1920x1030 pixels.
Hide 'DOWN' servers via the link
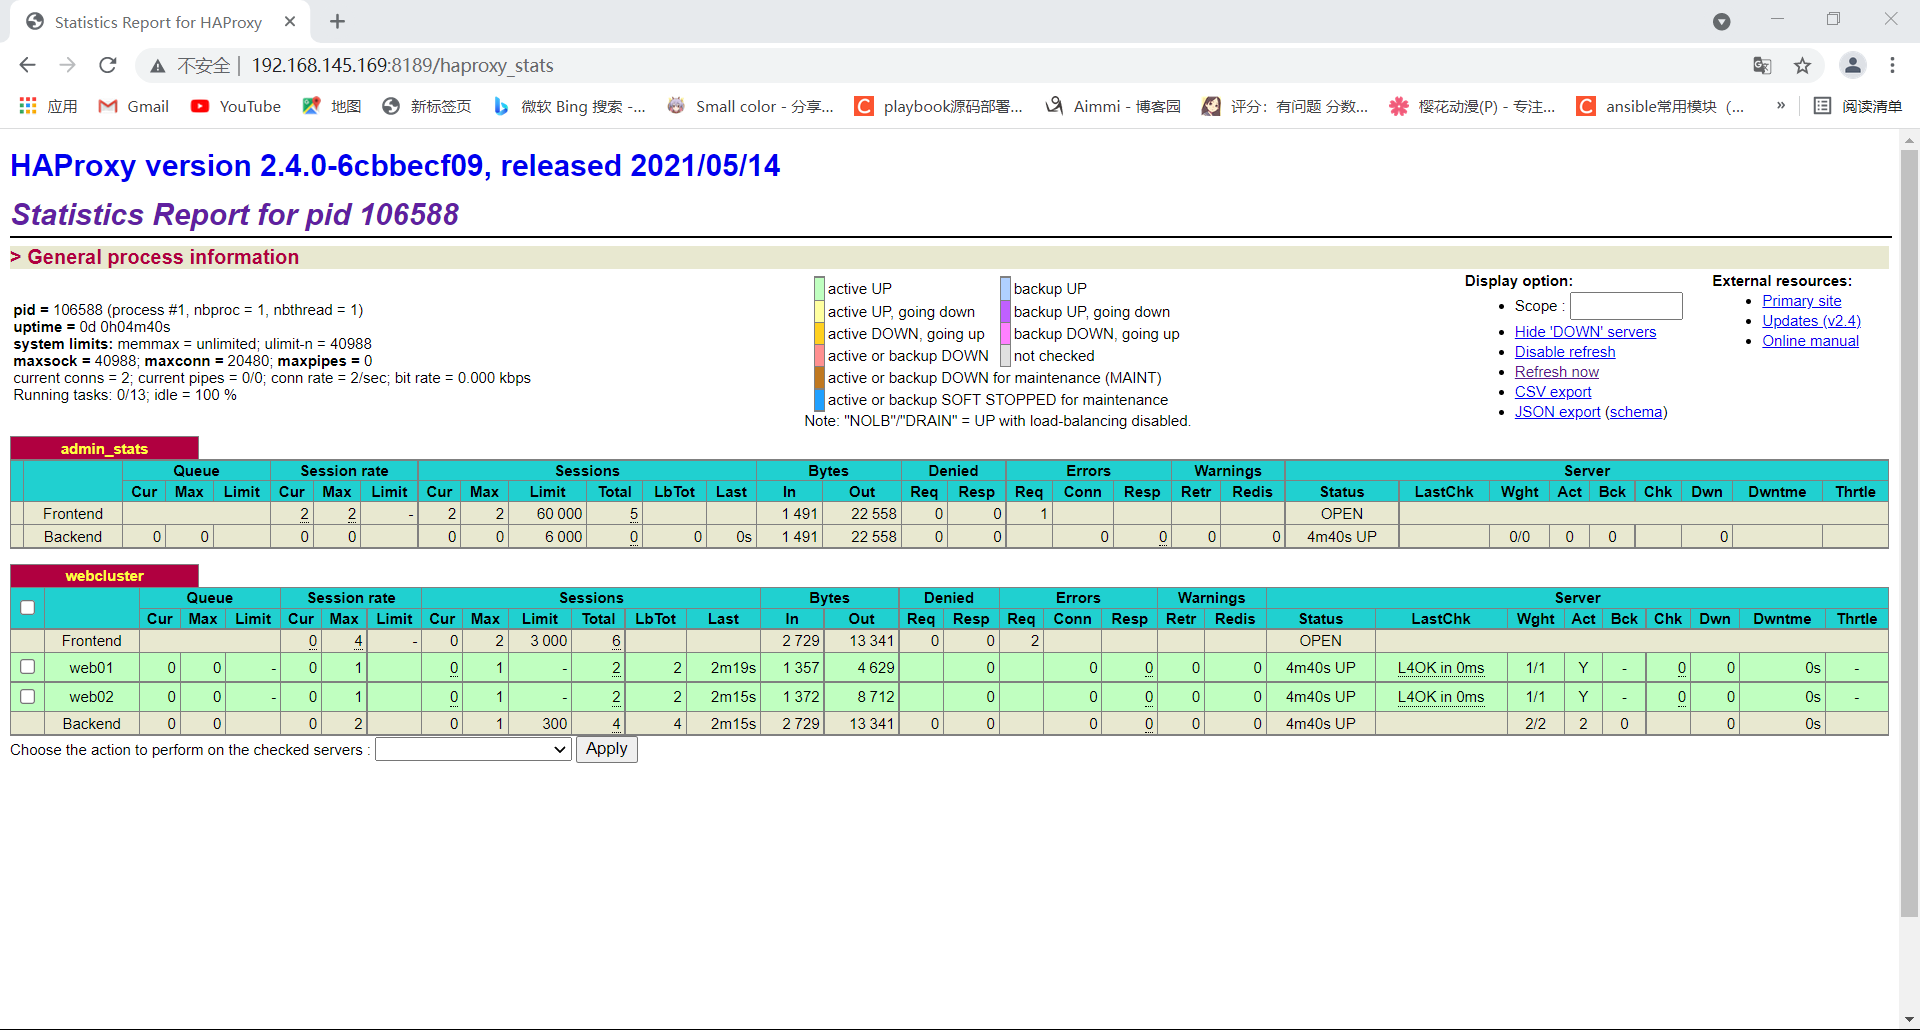click(x=1585, y=332)
